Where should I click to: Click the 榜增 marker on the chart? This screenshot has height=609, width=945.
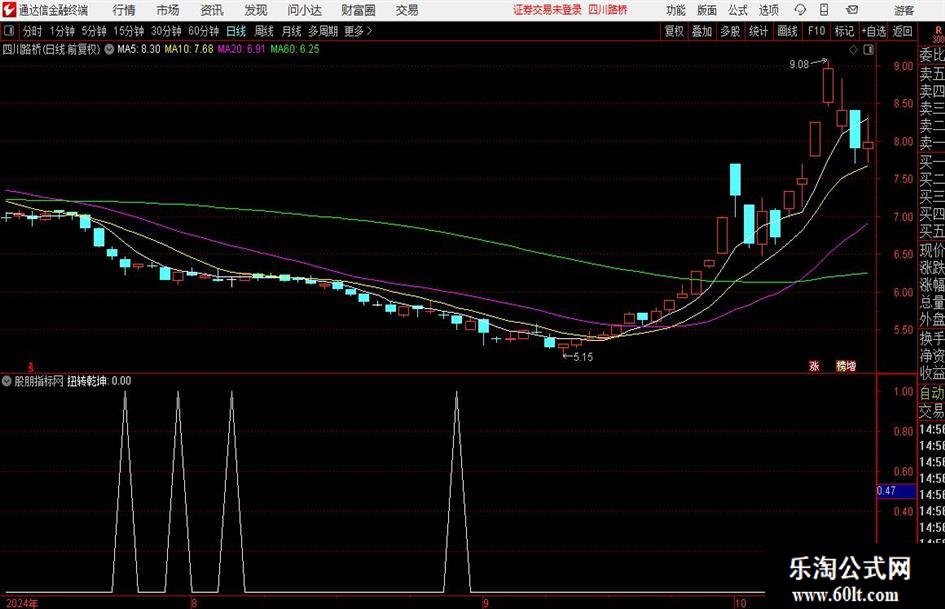point(846,366)
